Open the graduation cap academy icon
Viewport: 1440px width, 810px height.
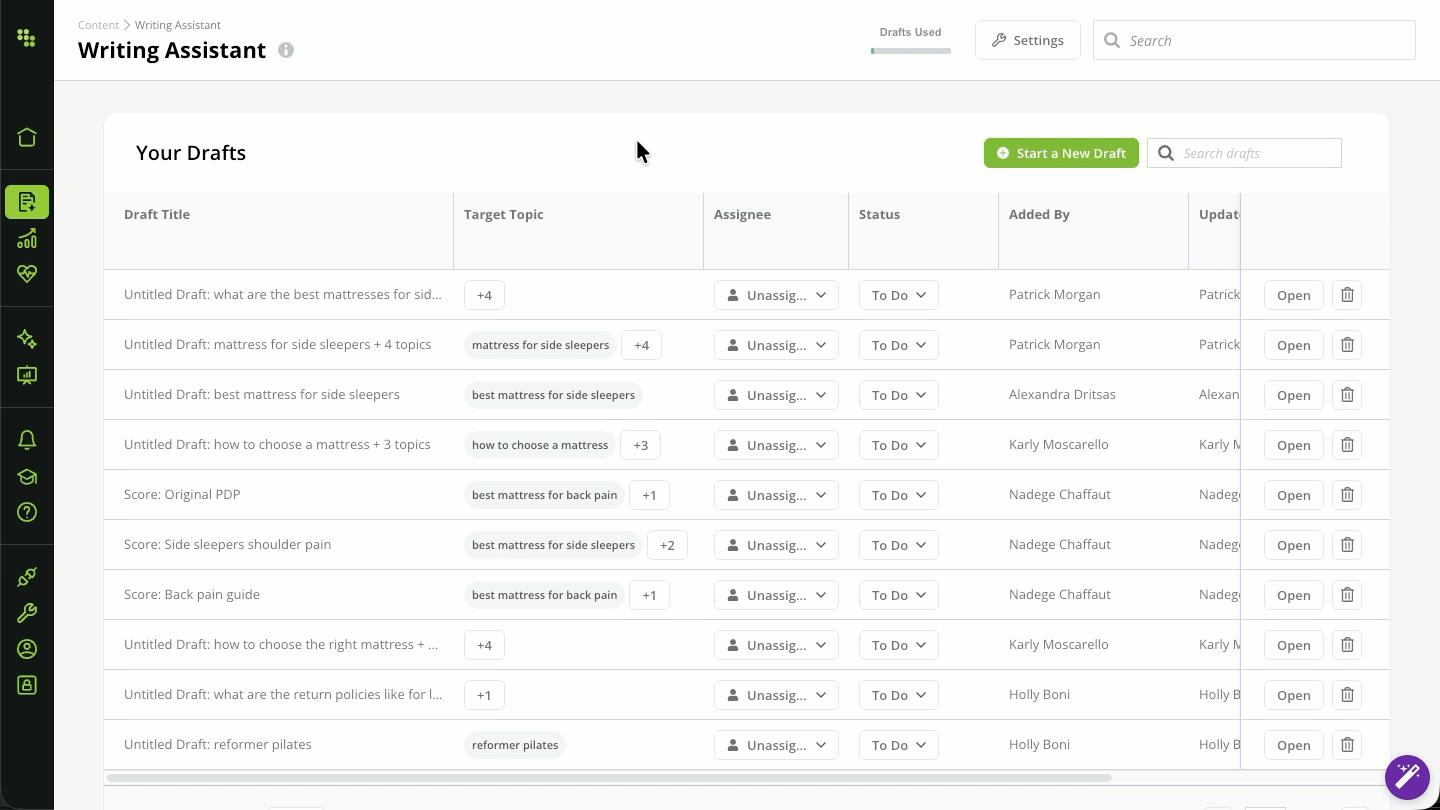coord(27,477)
